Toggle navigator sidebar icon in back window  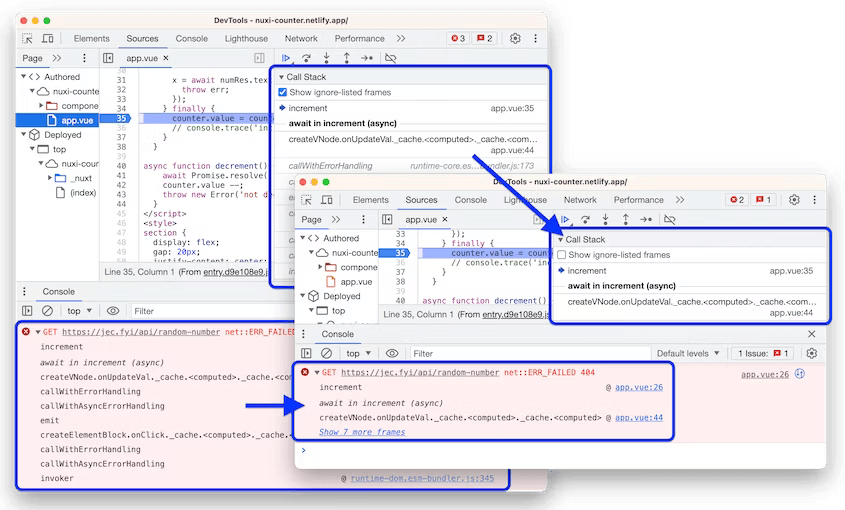coord(108,58)
